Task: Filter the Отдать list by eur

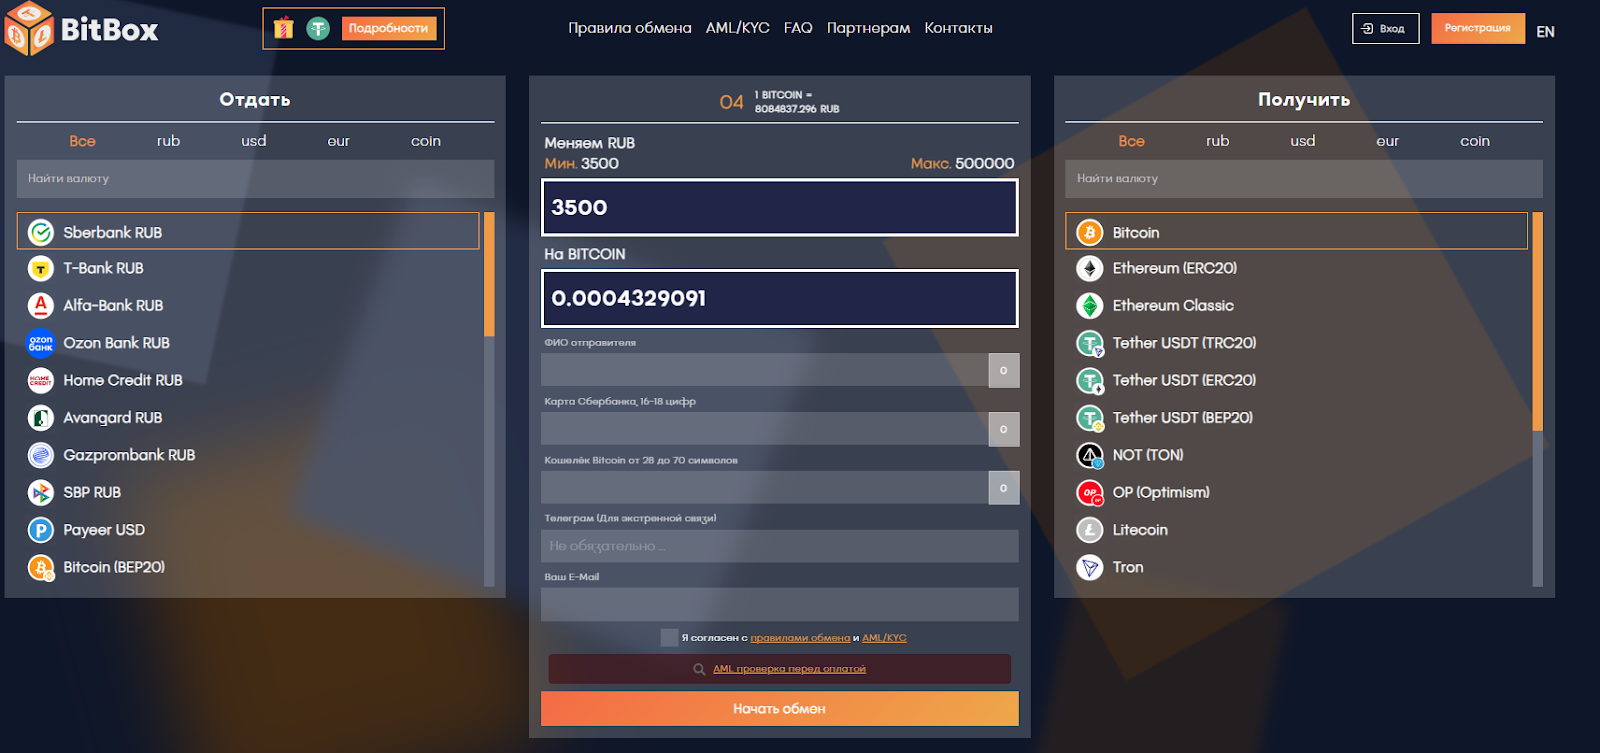Action: pos(339,141)
